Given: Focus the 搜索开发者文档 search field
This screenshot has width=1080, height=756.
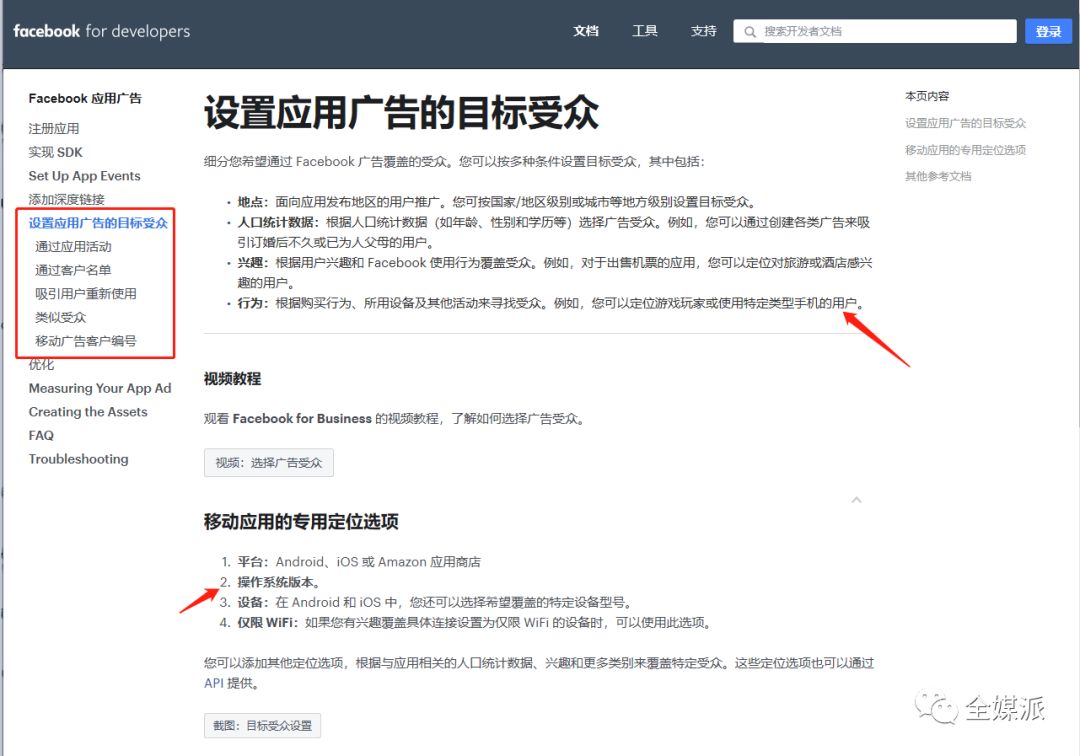Looking at the screenshot, I should 875,31.
